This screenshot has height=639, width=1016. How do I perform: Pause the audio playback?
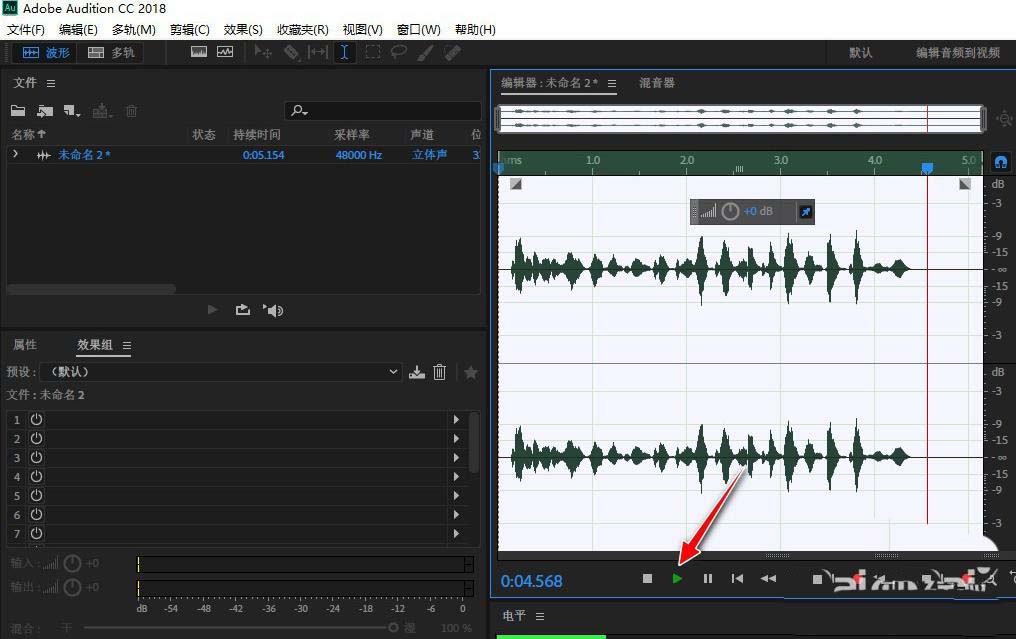(x=708, y=579)
